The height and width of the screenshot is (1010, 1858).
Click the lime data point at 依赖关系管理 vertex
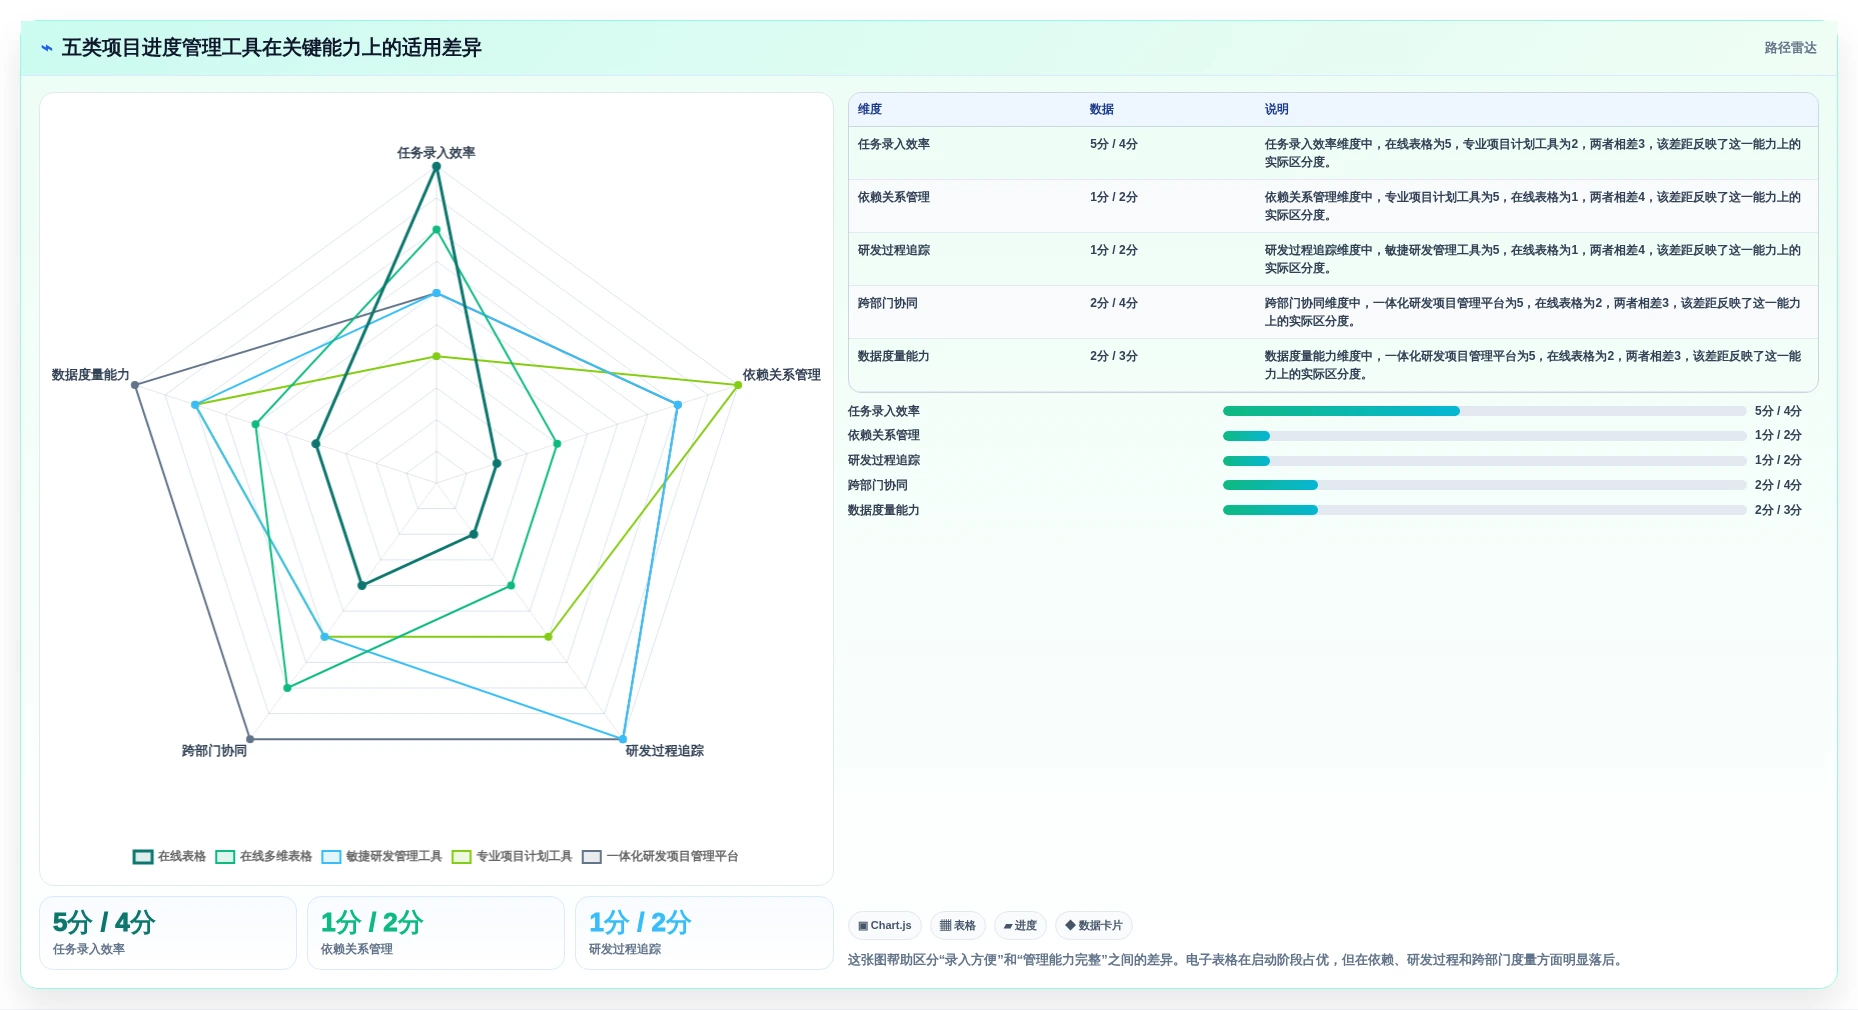point(738,385)
